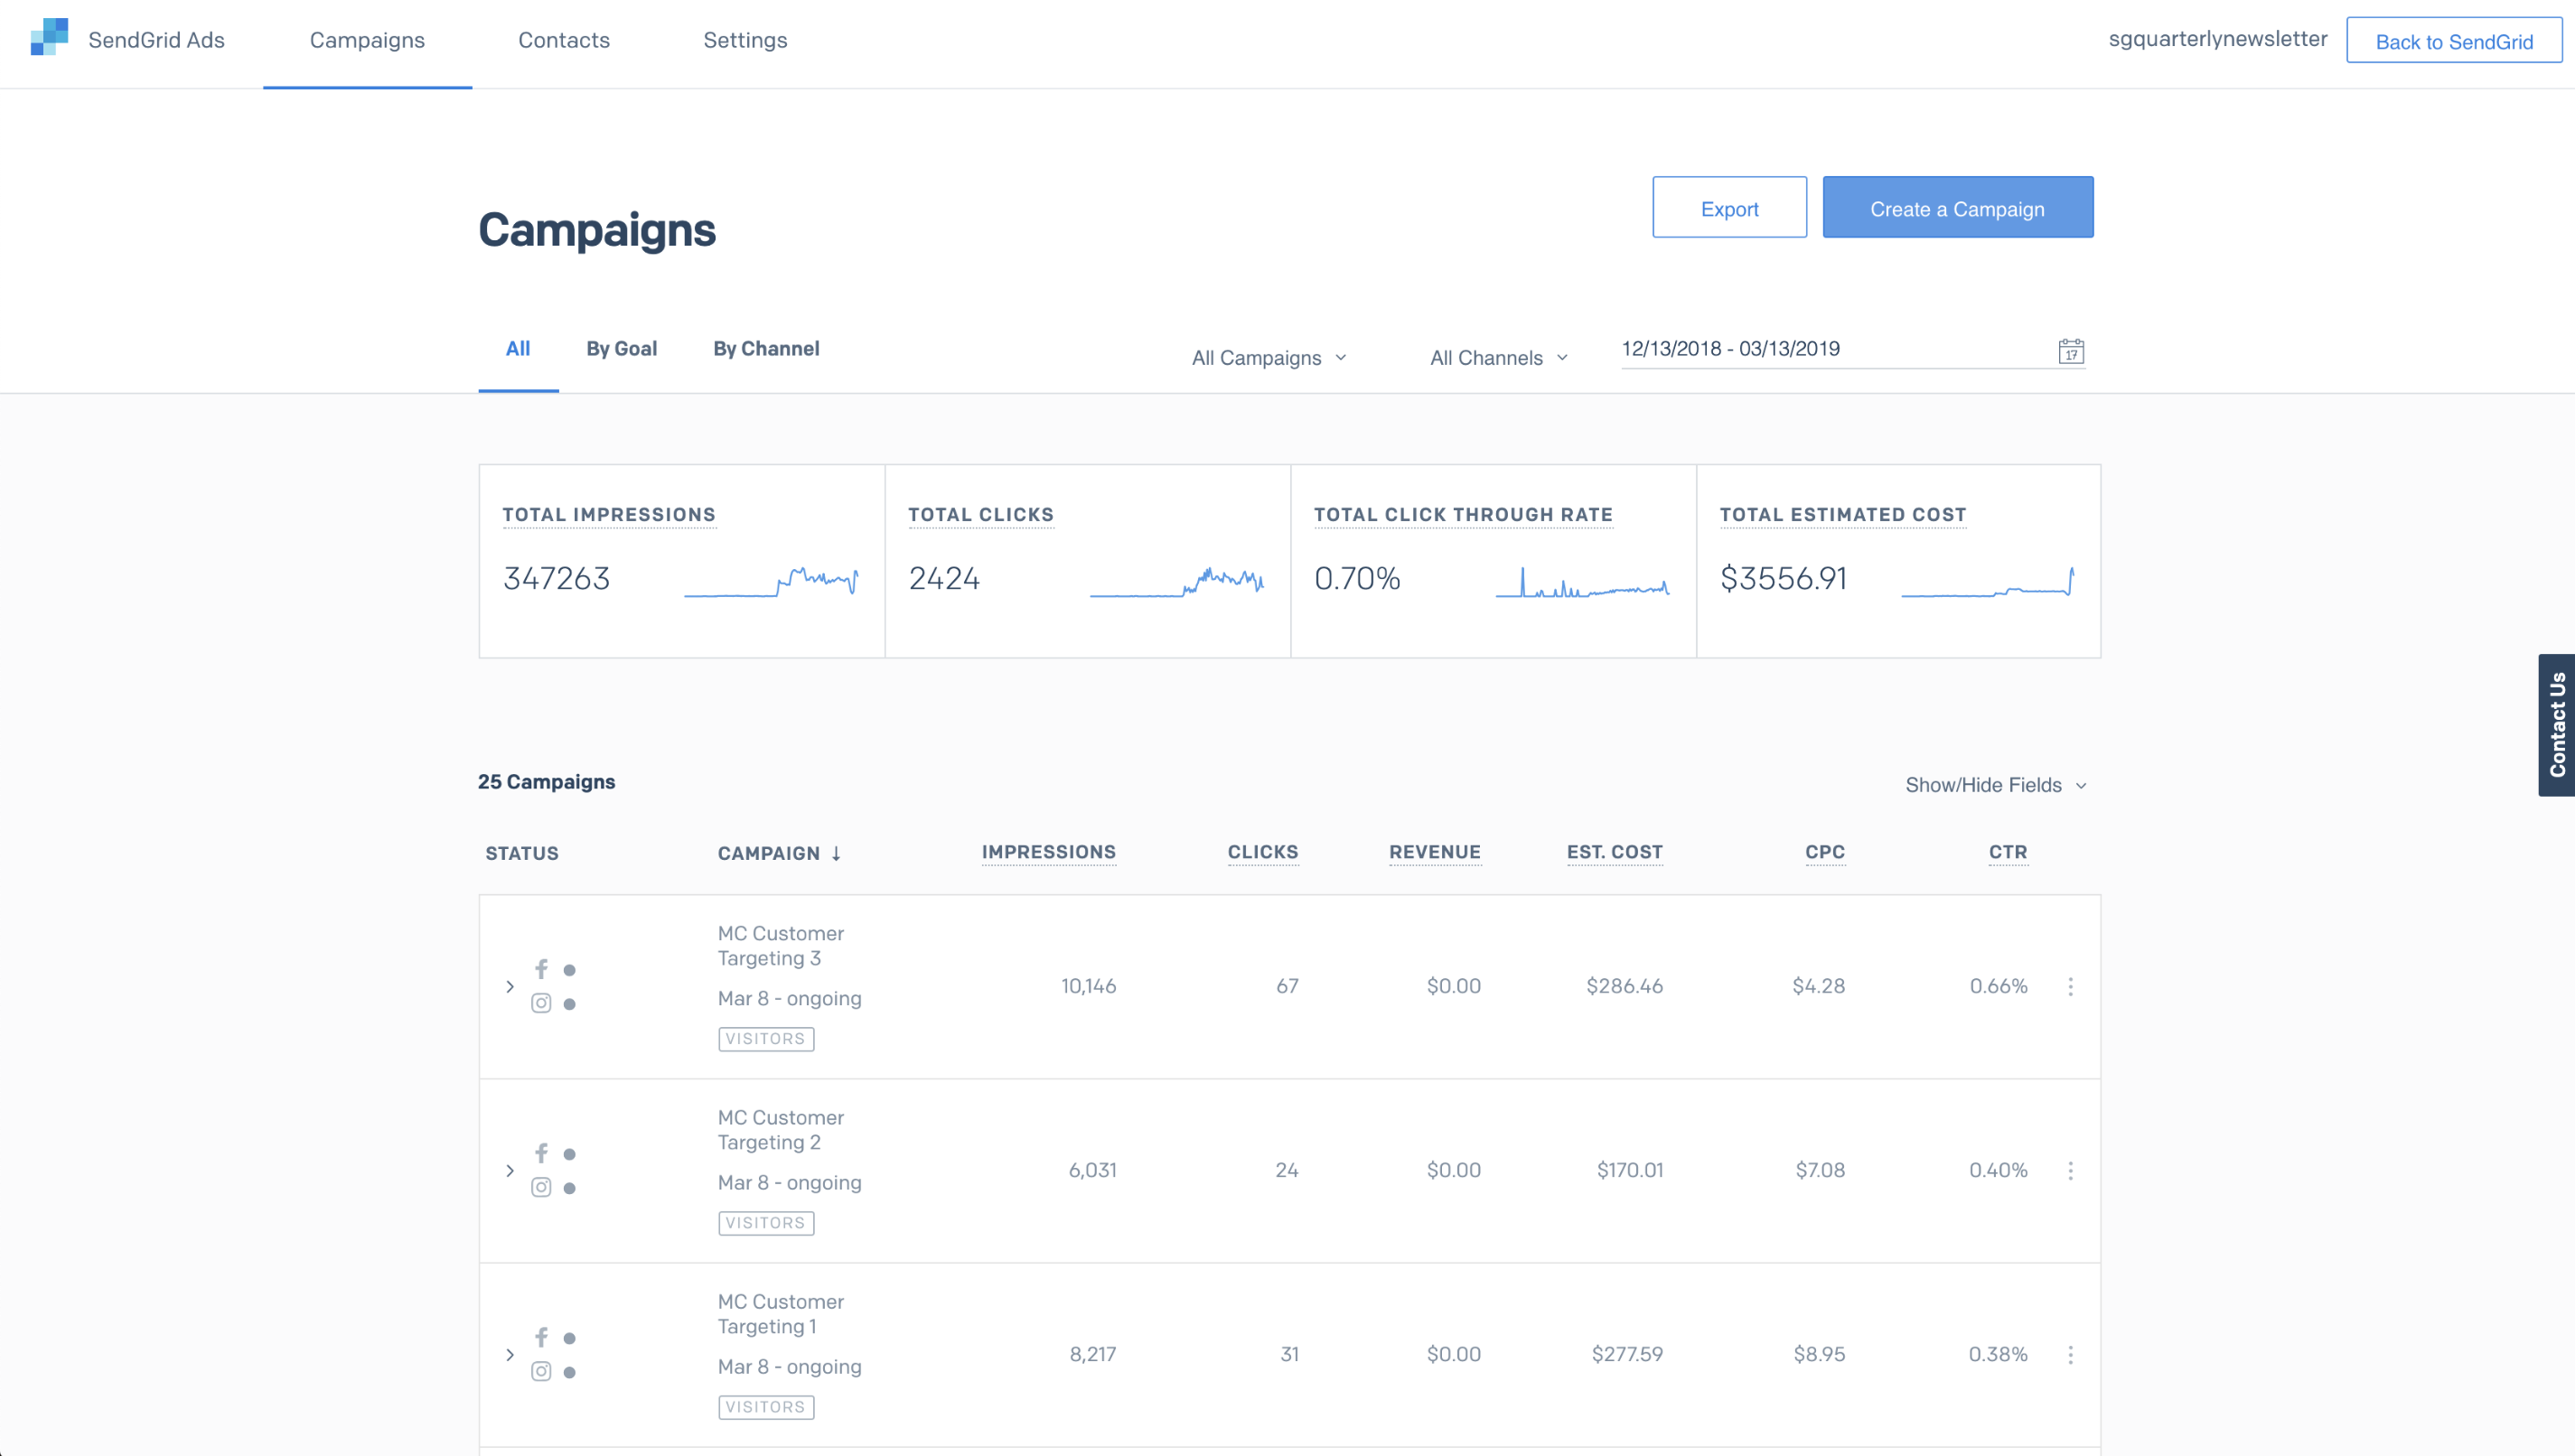The image size is (2575, 1456).
Task: Click the sort arrow next to CAMPAIGN header
Action: 836,853
